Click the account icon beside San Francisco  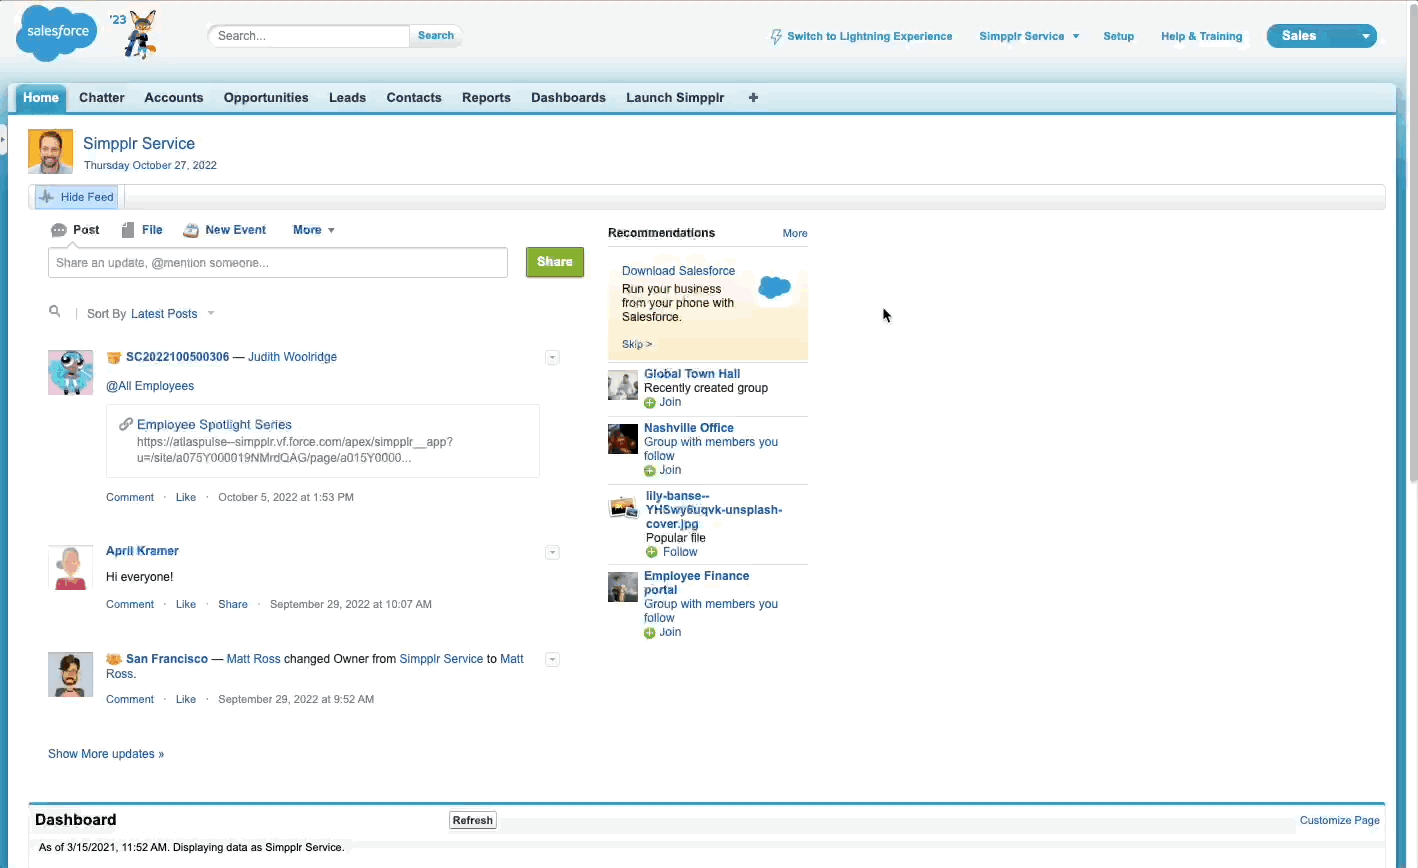click(114, 659)
